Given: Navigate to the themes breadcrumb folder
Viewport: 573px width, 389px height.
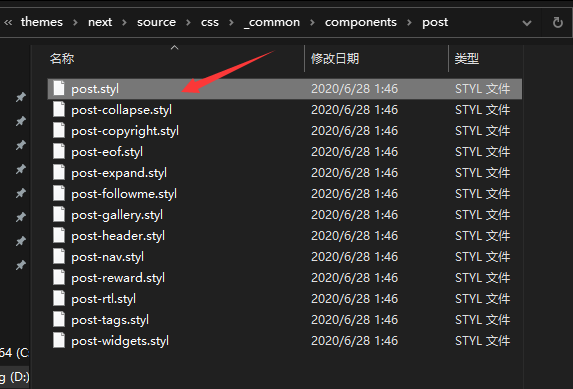Looking at the screenshot, I should (x=42, y=22).
